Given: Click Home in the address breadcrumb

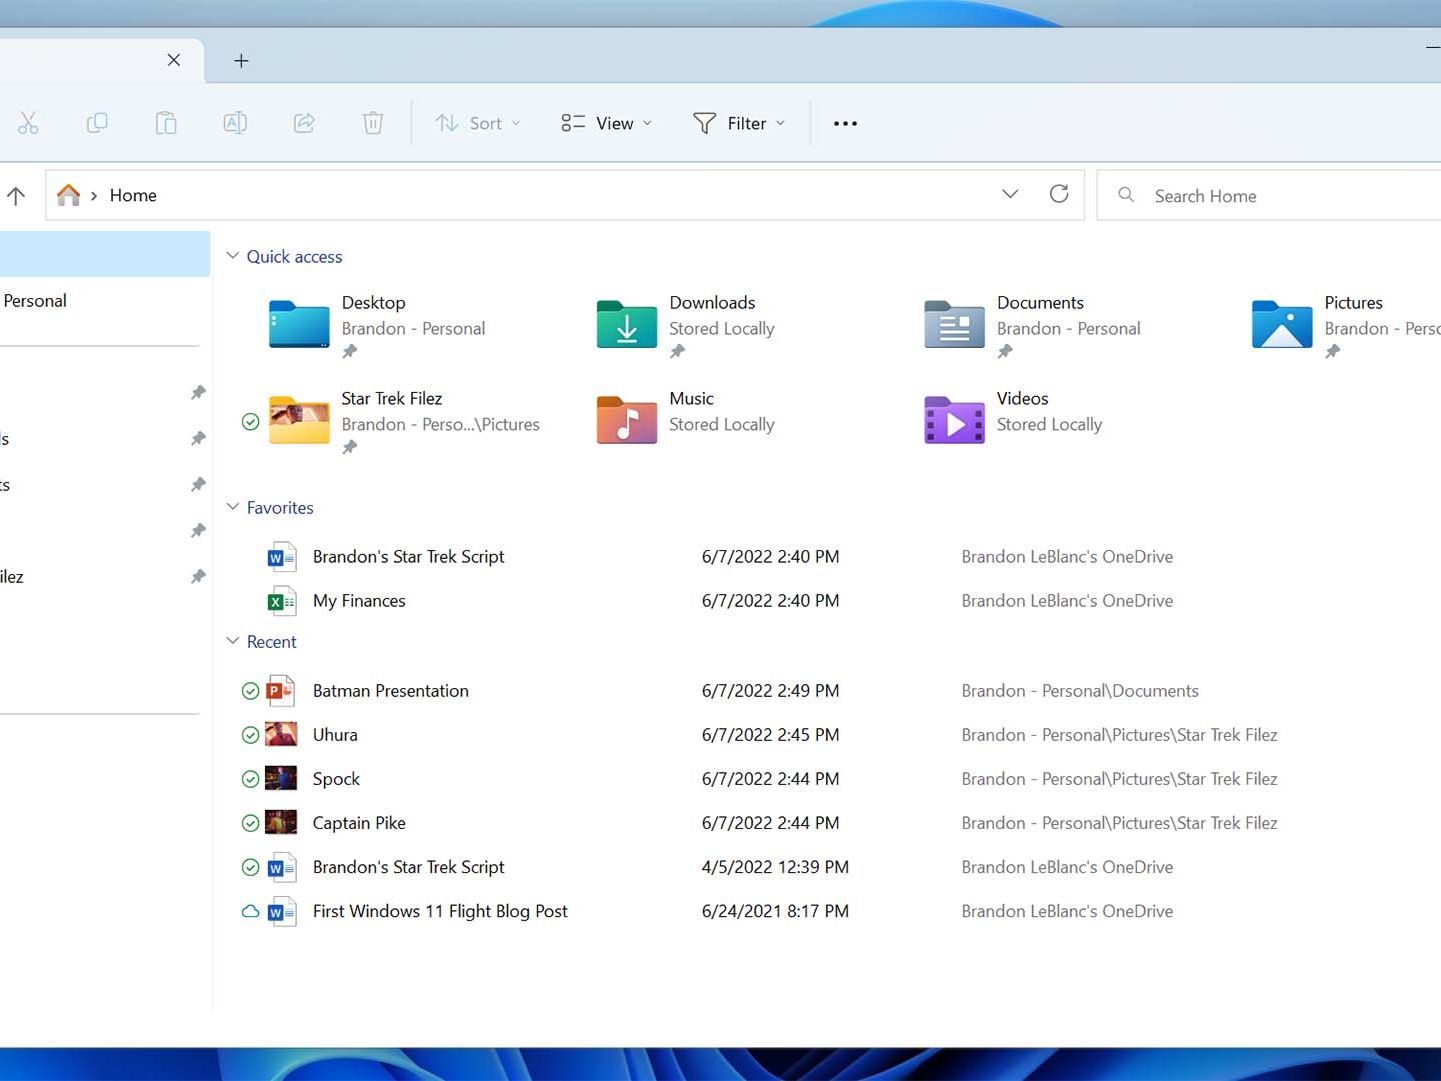Looking at the screenshot, I should tap(133, 195).
